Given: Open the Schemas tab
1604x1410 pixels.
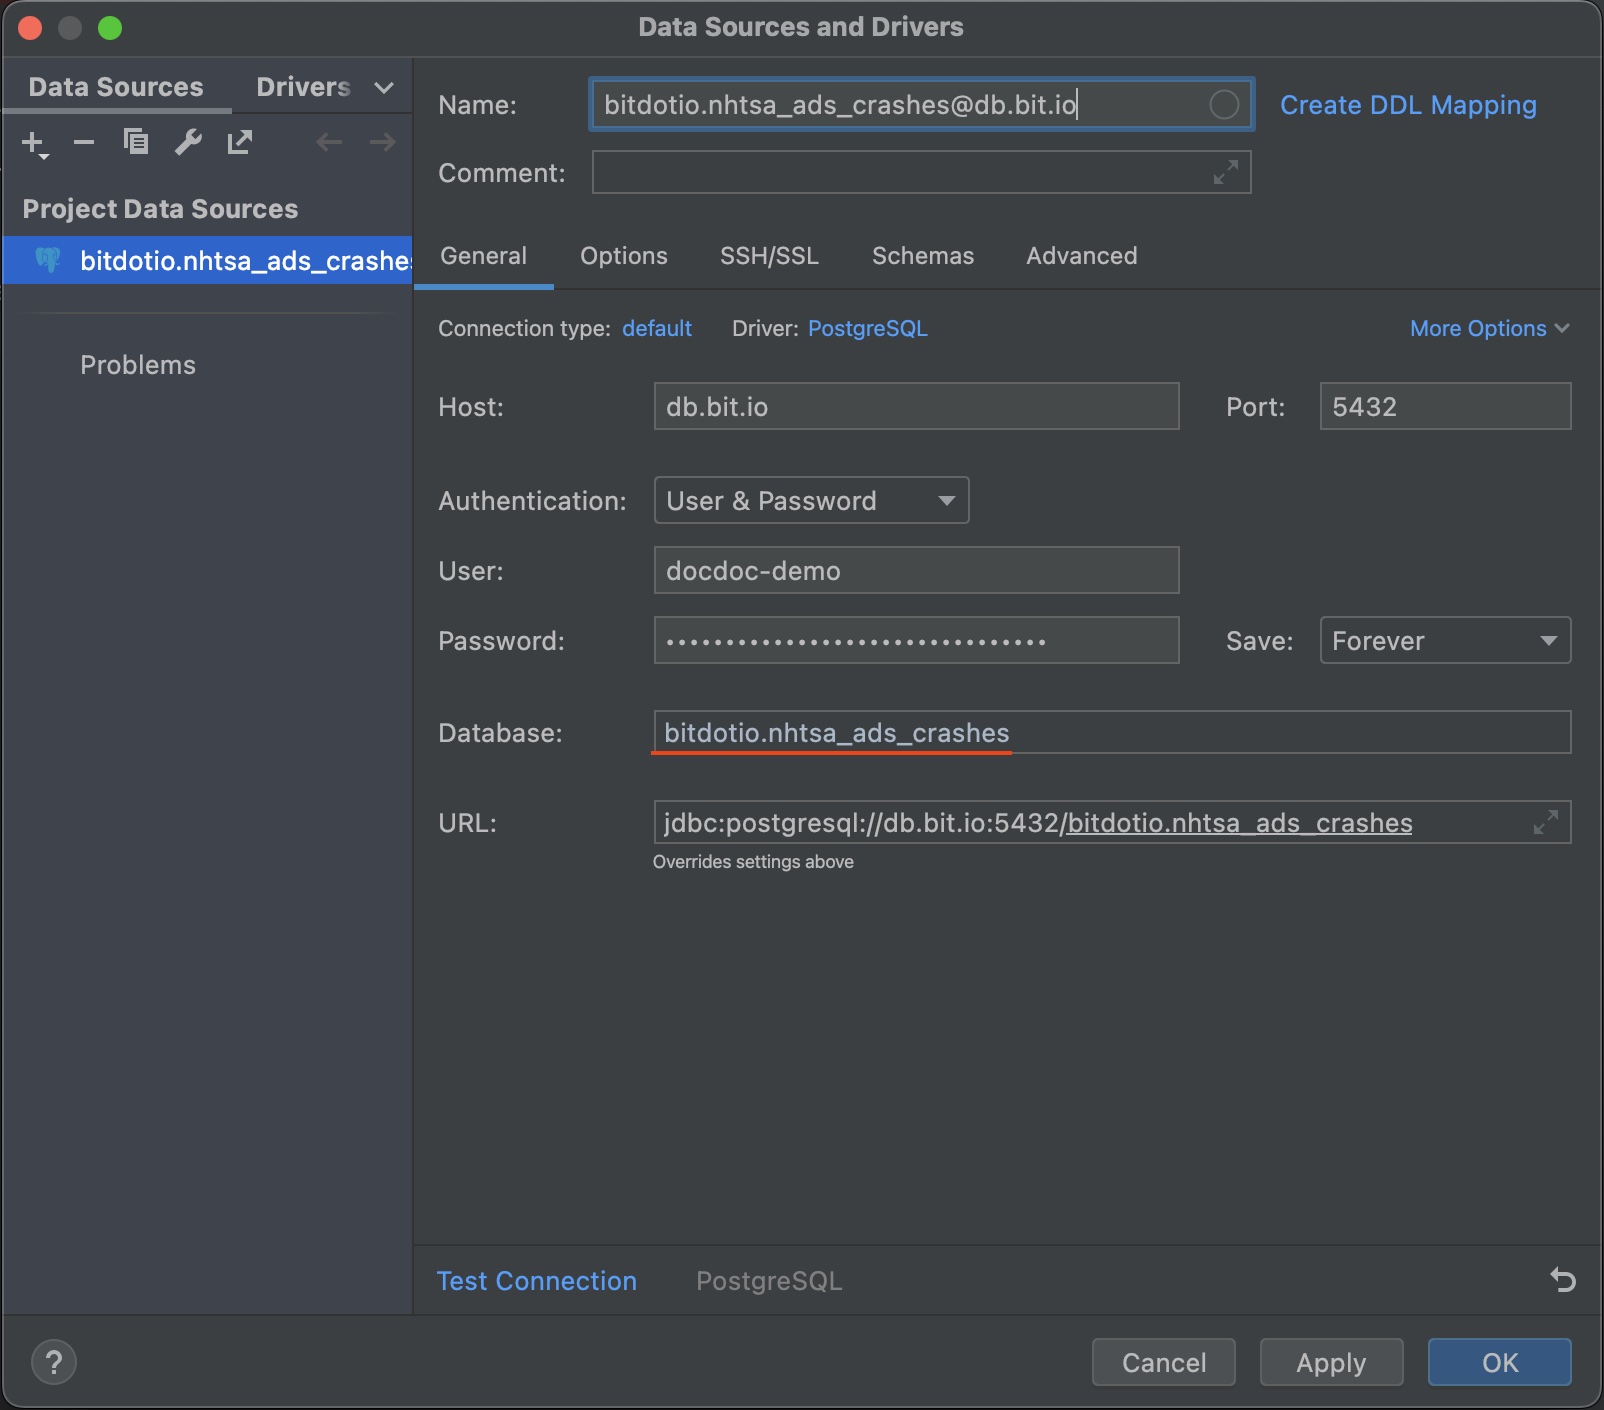Looking at the screenshot, I should point(923,256).
